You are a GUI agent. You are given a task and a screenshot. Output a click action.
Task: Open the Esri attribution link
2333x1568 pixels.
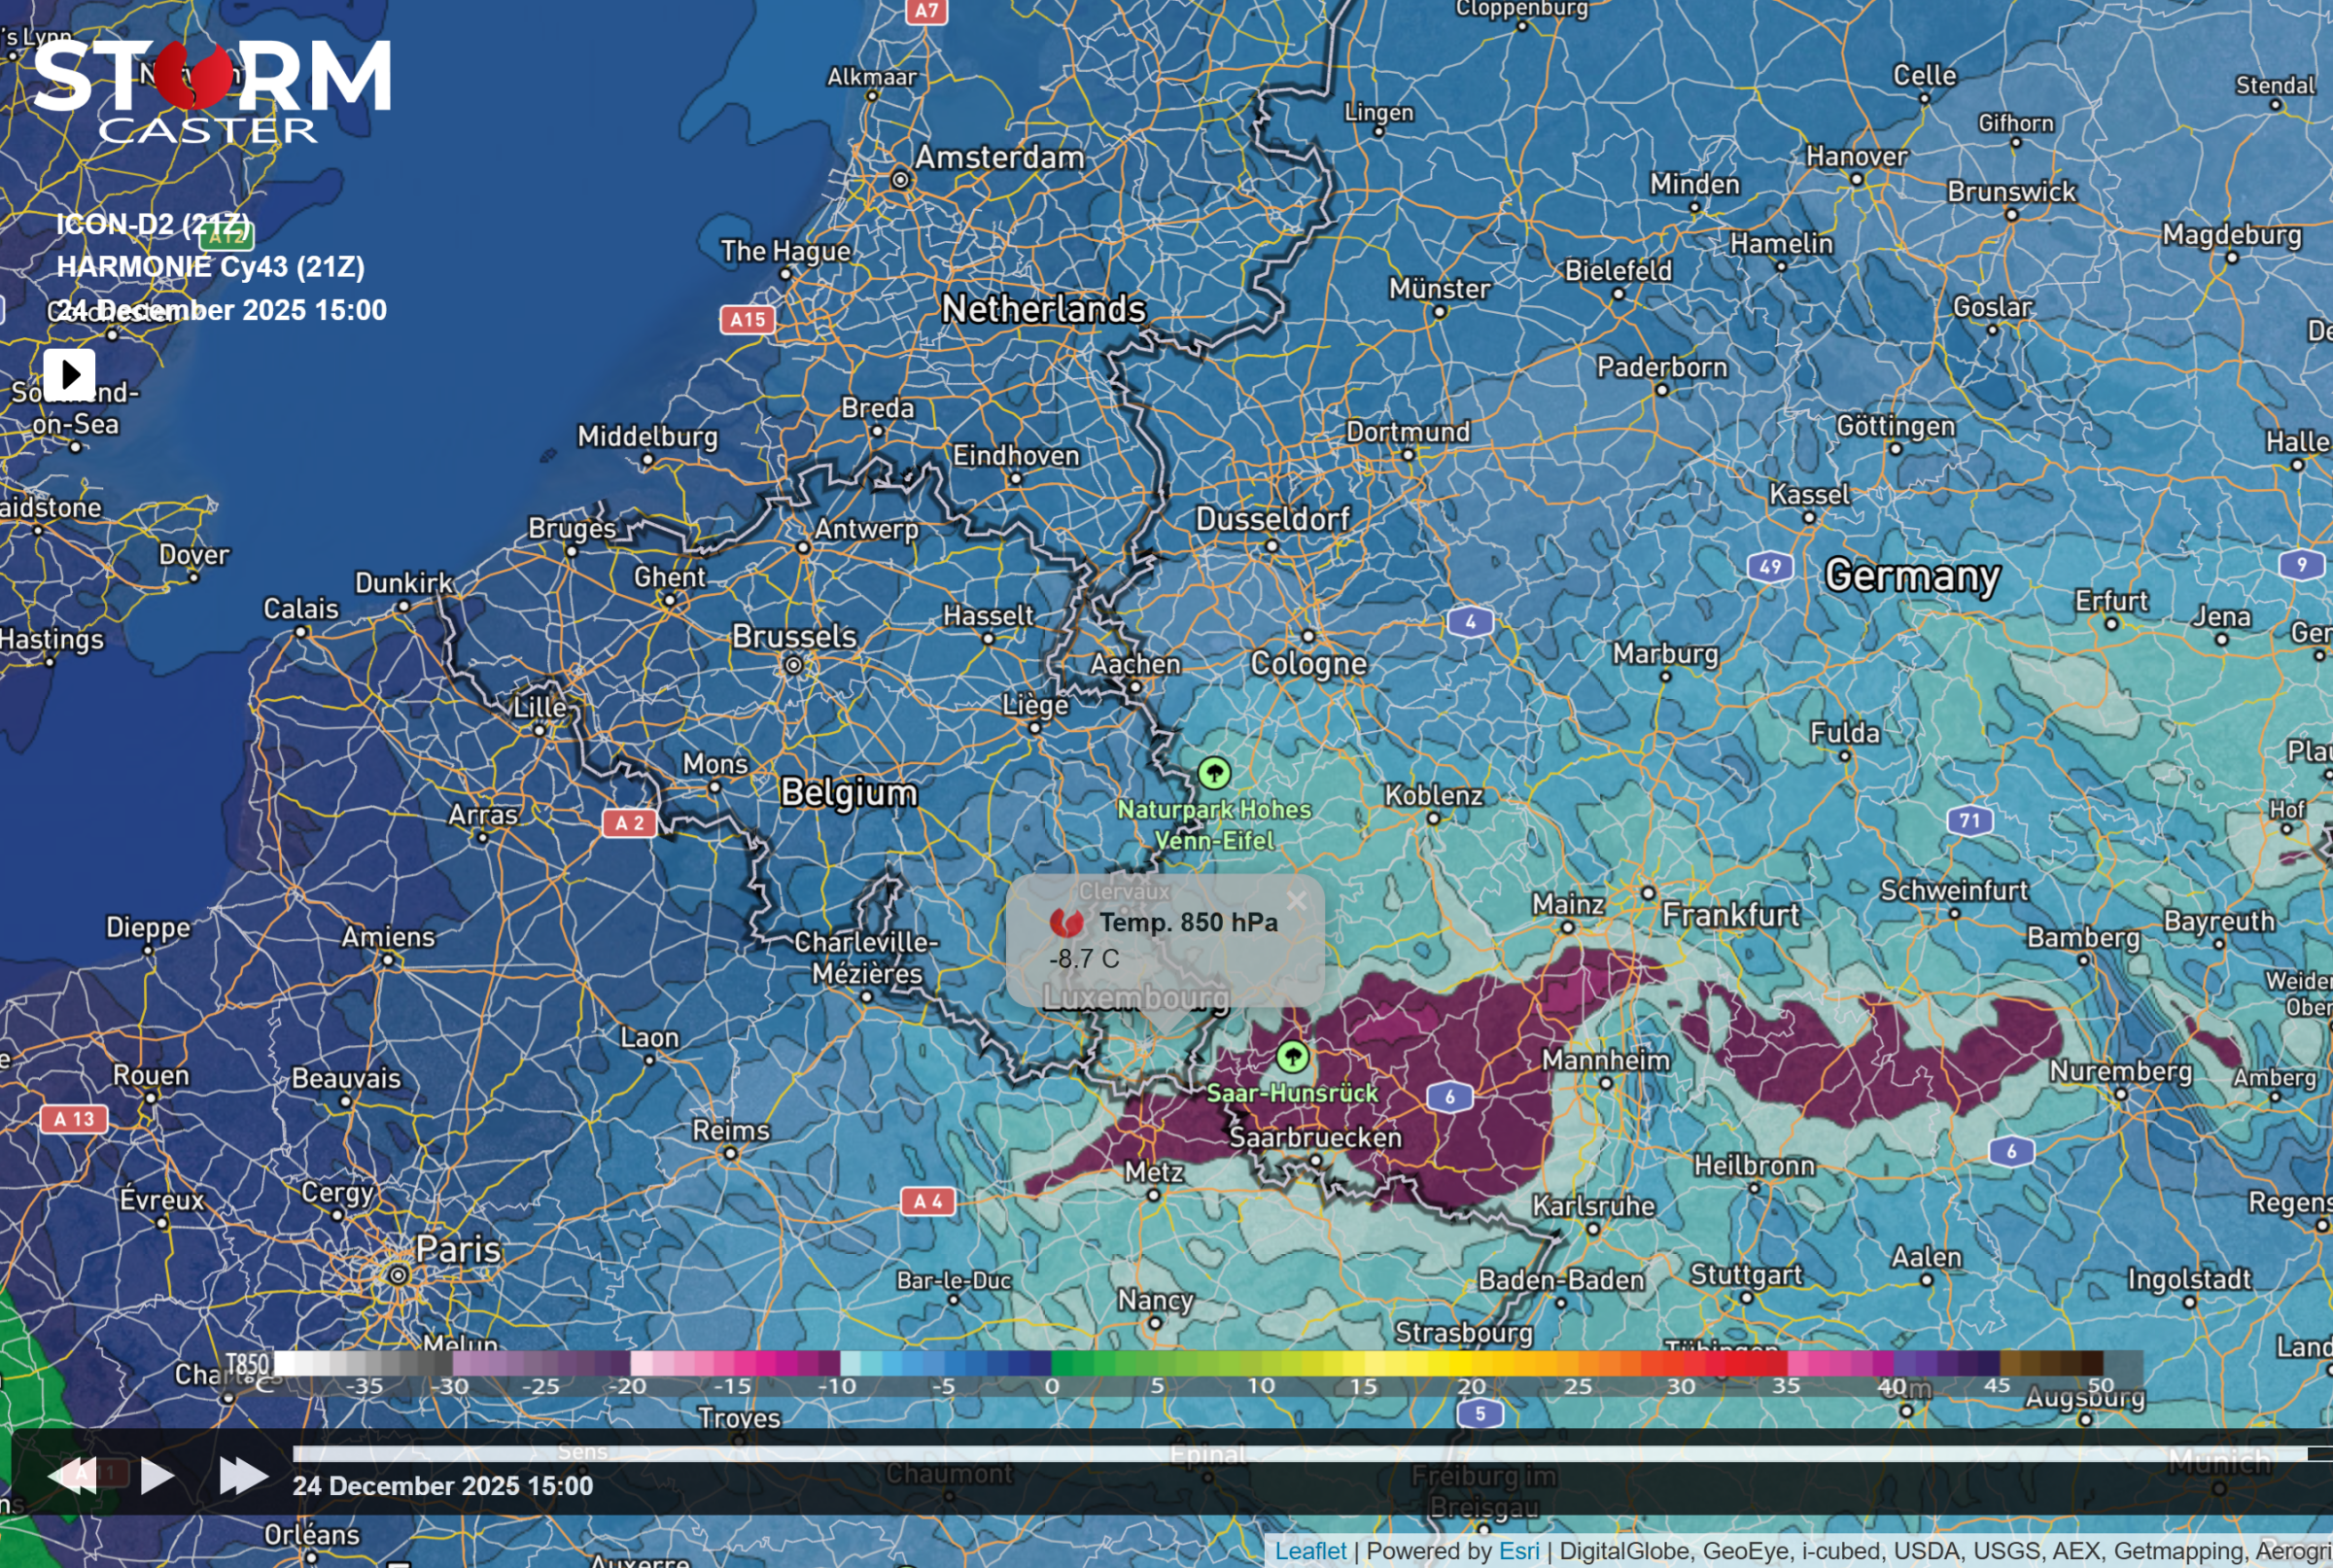pos(1518,1551)
